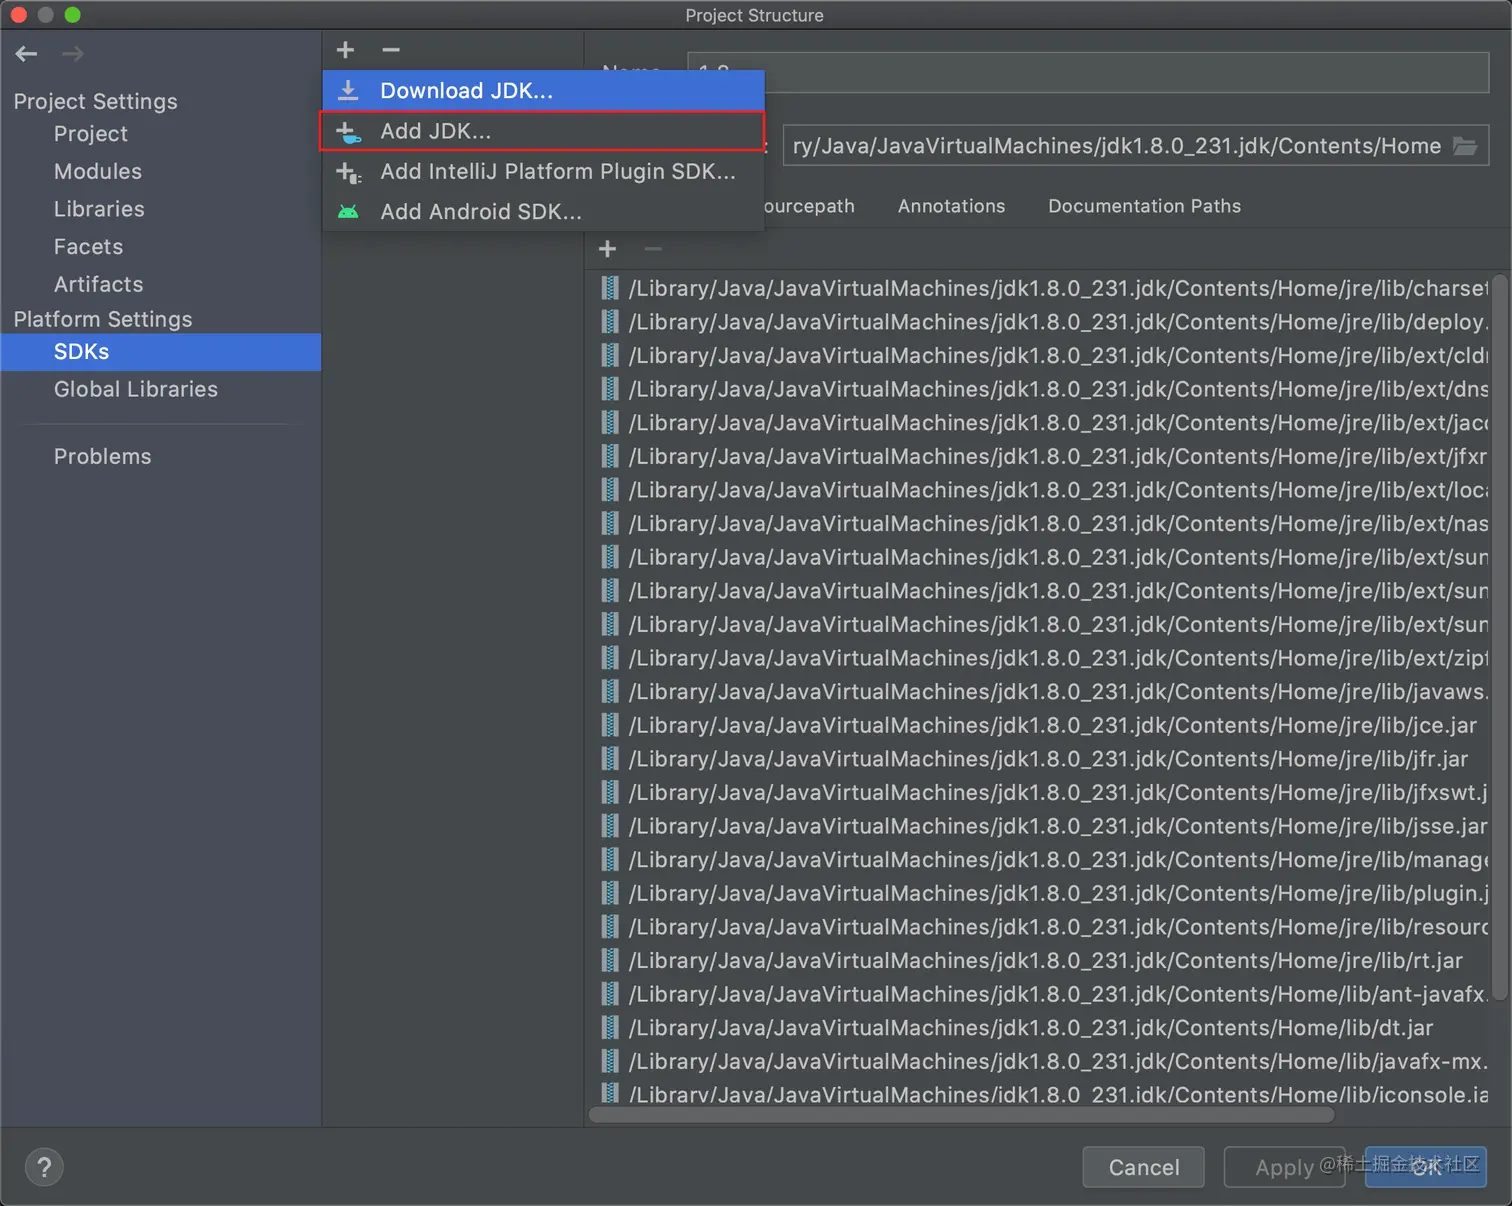
Task: Click the SDK Name input field
Action: [x=1088, y=72]
